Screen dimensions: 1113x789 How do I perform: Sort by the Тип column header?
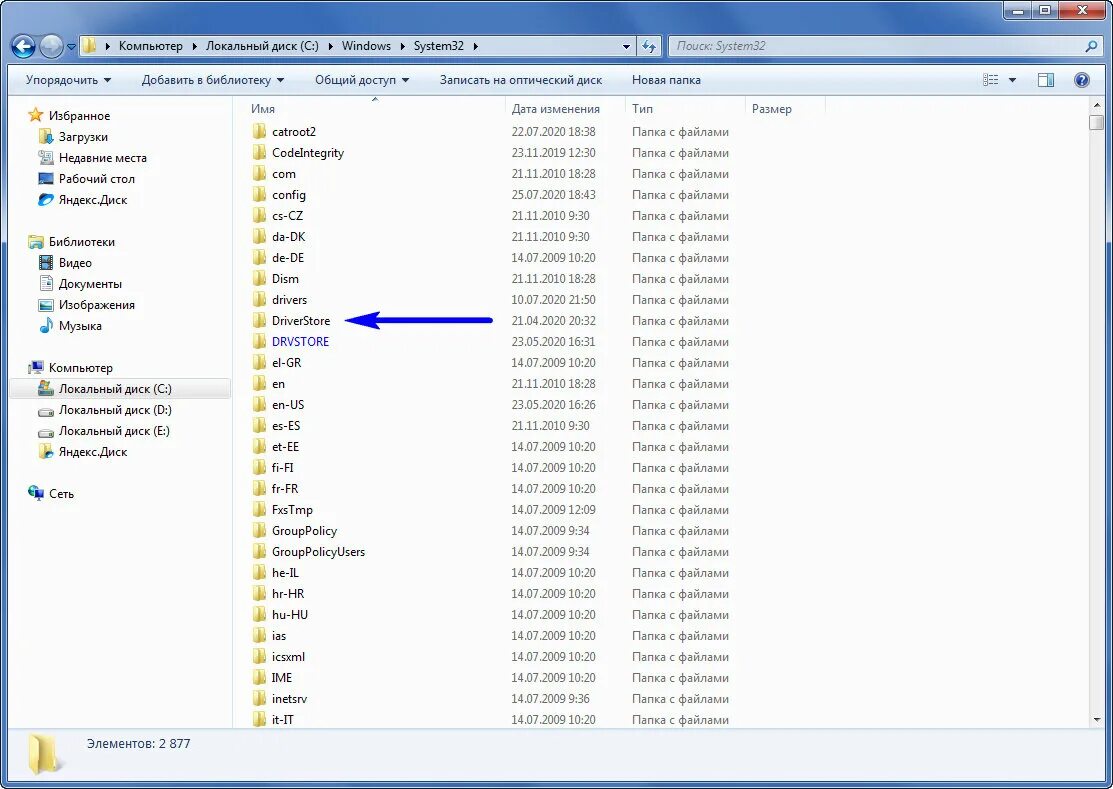642,109
